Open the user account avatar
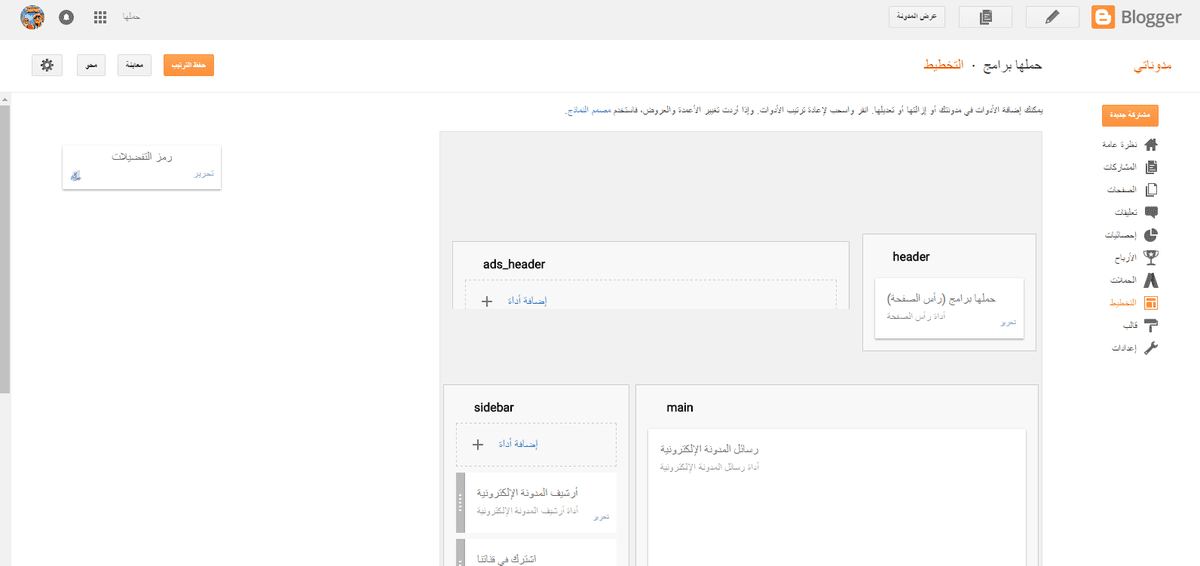 pos(32,17)
